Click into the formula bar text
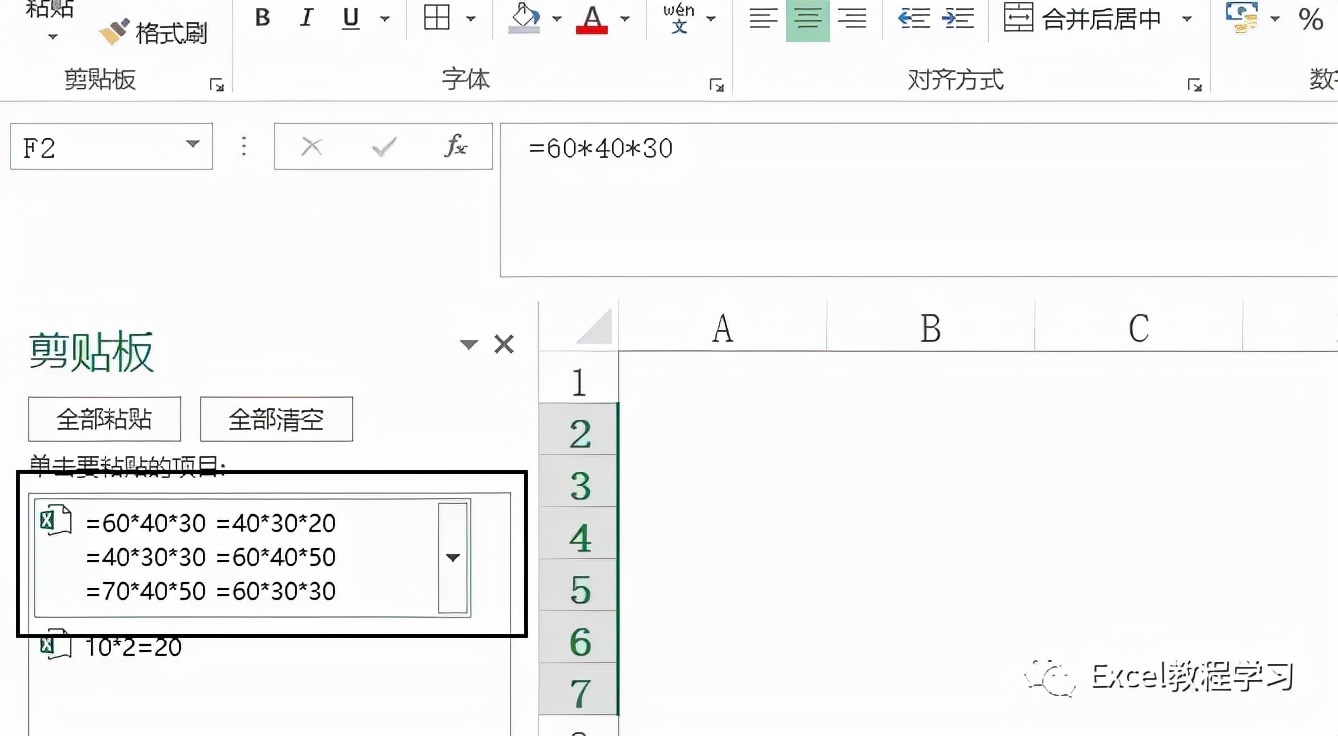The height and width of the screenshot is (736, 1338). 919,200
